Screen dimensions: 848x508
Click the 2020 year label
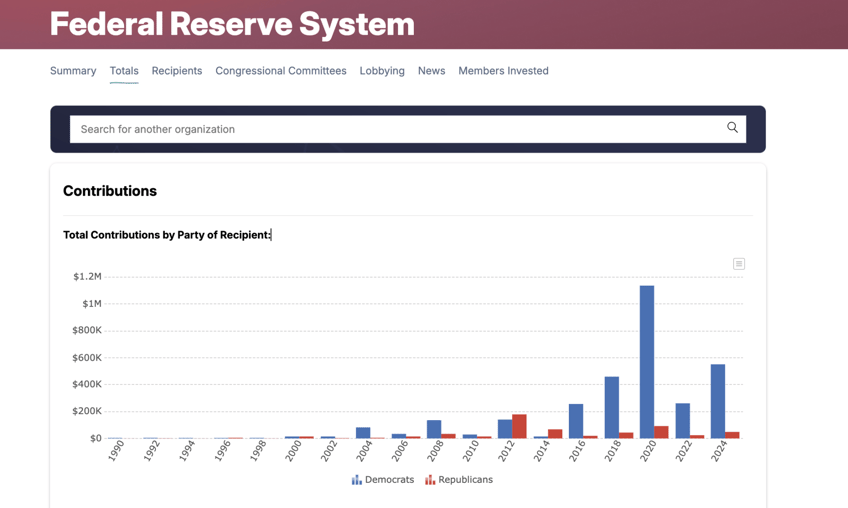pos(648,451)
